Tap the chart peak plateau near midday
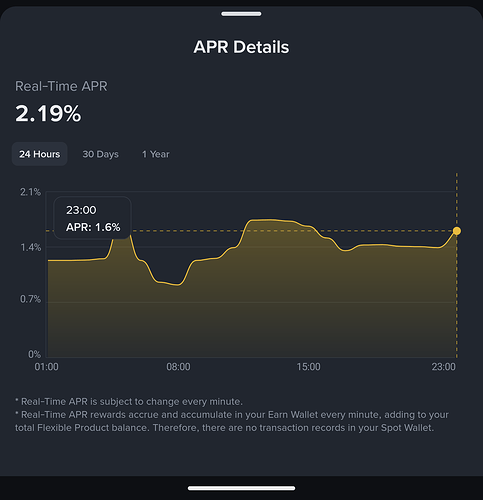Image resolution: width=483 pixels, height=500 pixels. 272,220
